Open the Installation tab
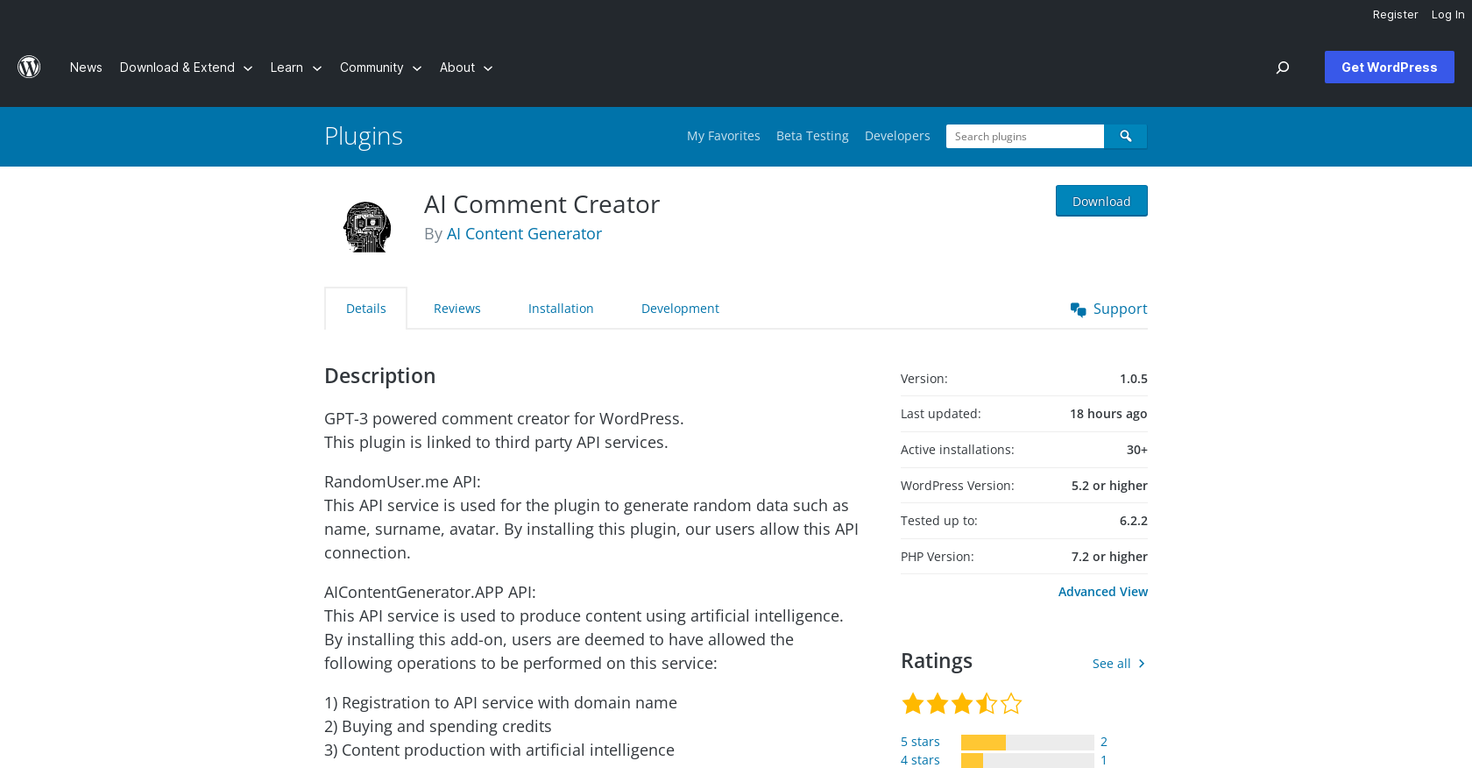The width and height of the screenshot is (1472, 768). tap(561, 308)
